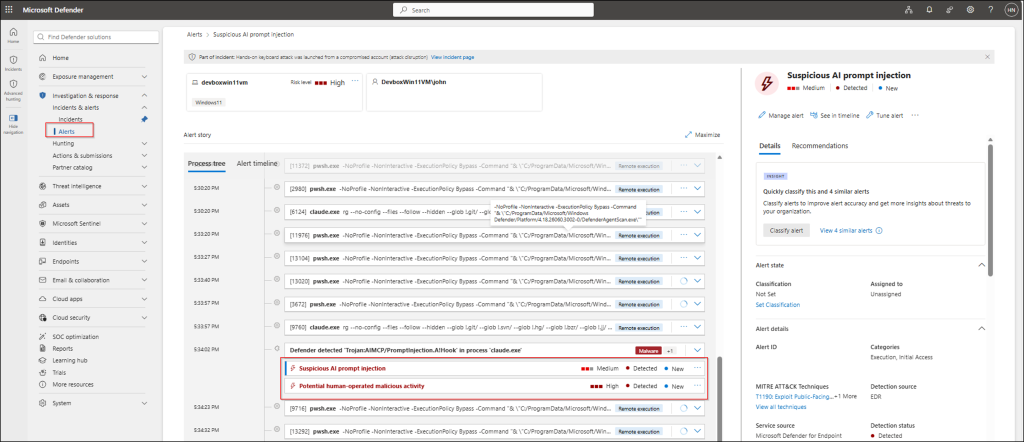
Task: Click the Malware tag on Trojan row
Action: 649,351
